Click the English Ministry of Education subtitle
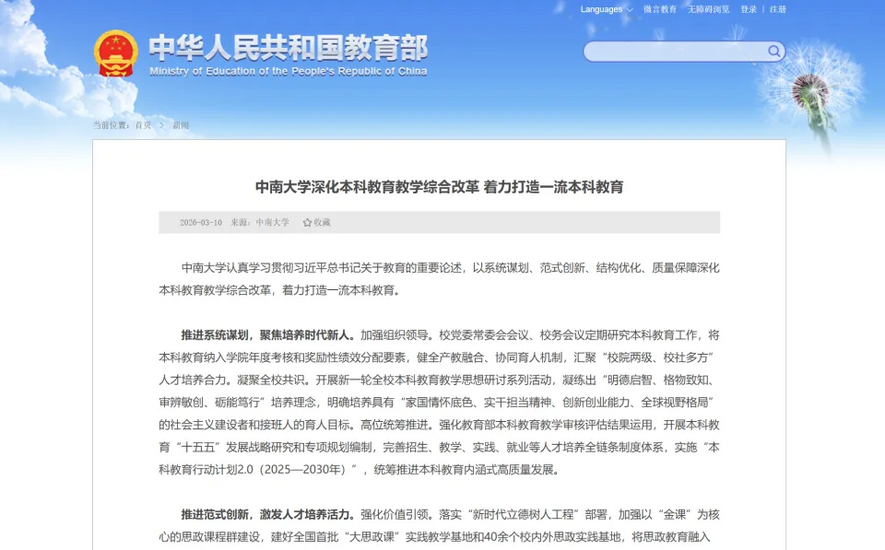885x550 pixels. (x=288, y=72)
